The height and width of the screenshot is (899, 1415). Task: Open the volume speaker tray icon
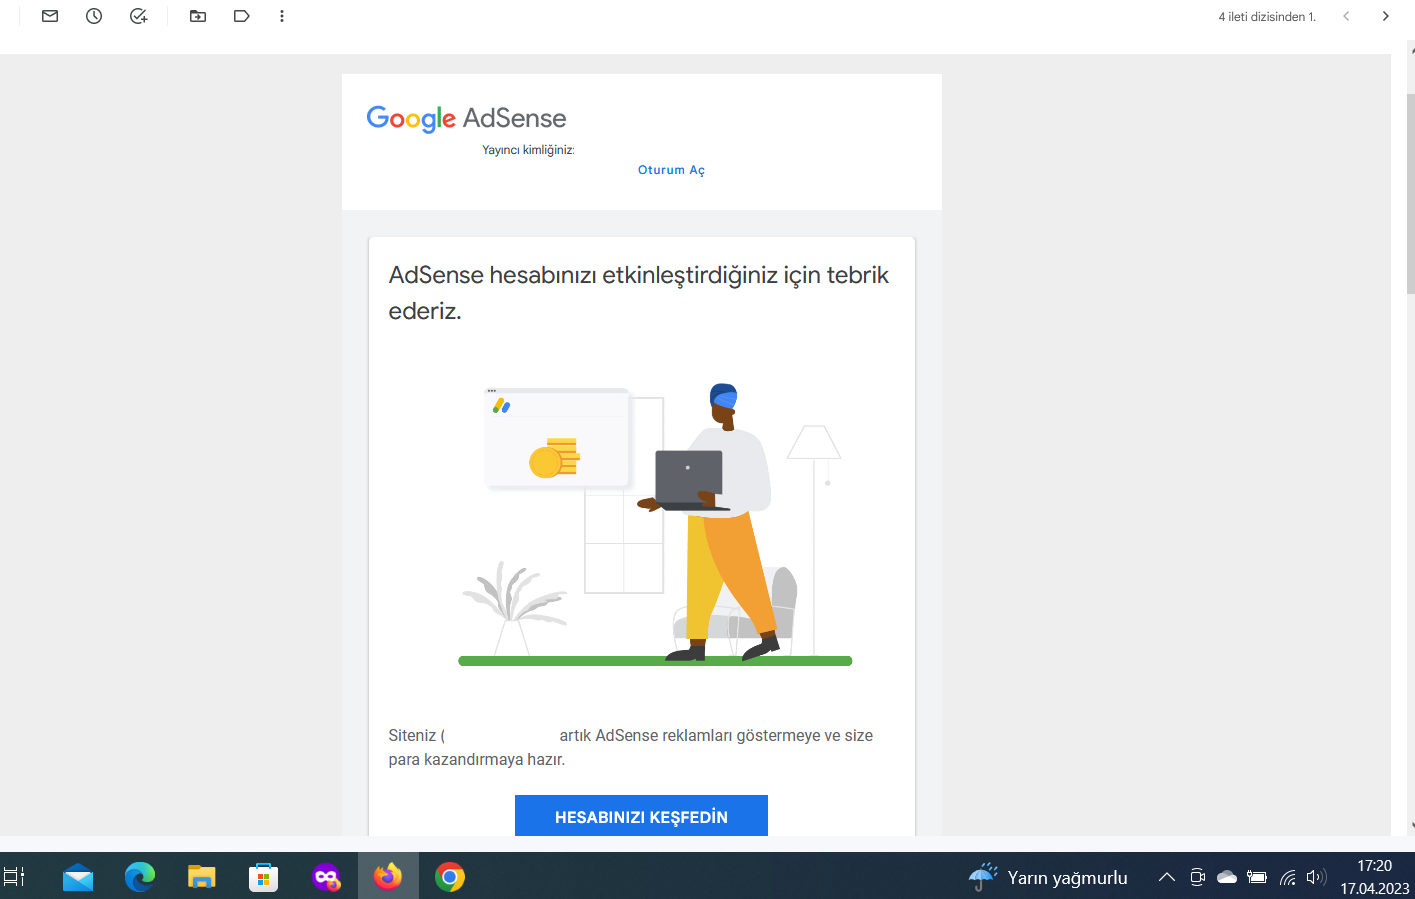click(x=1316, y=877)
